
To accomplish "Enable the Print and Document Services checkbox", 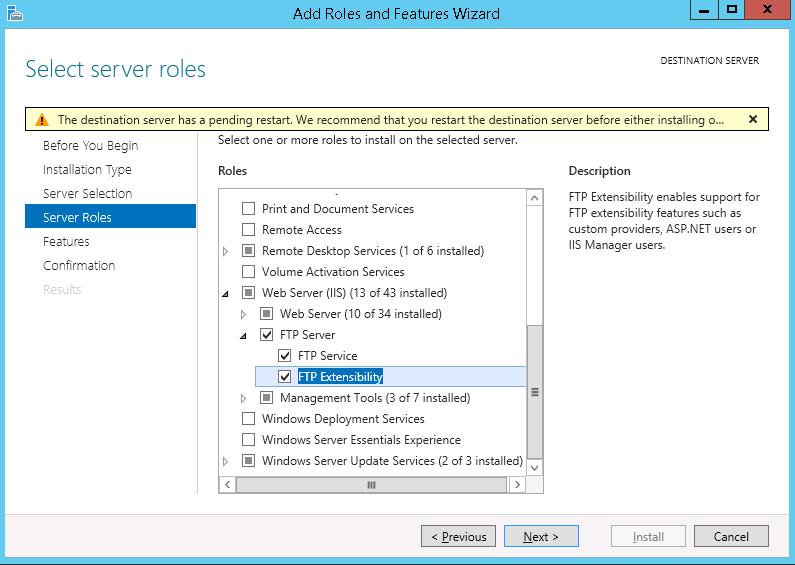I will tap(249, 209).
